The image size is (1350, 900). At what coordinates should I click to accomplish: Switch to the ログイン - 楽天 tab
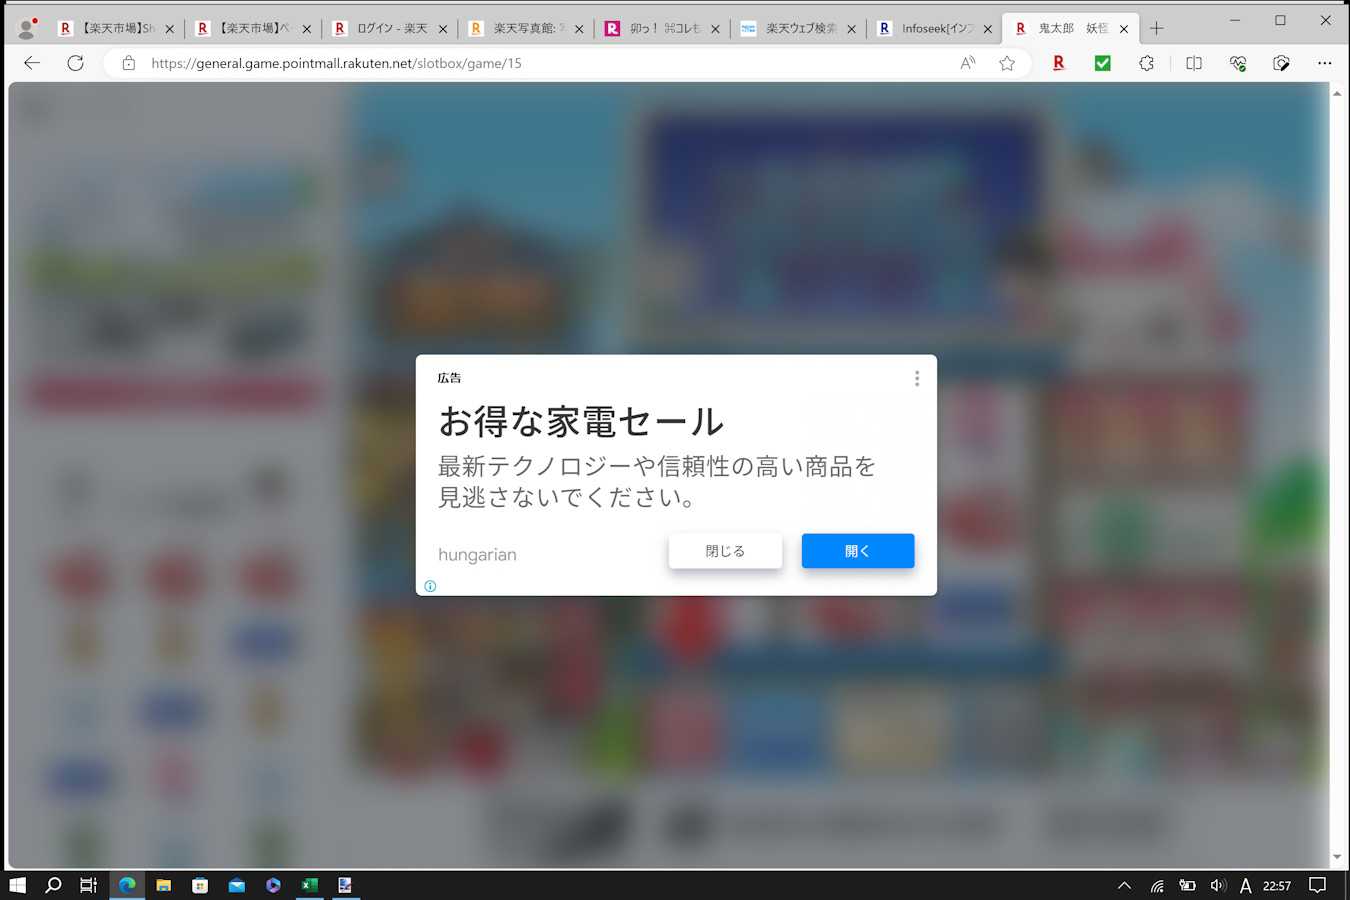[391, 28]
